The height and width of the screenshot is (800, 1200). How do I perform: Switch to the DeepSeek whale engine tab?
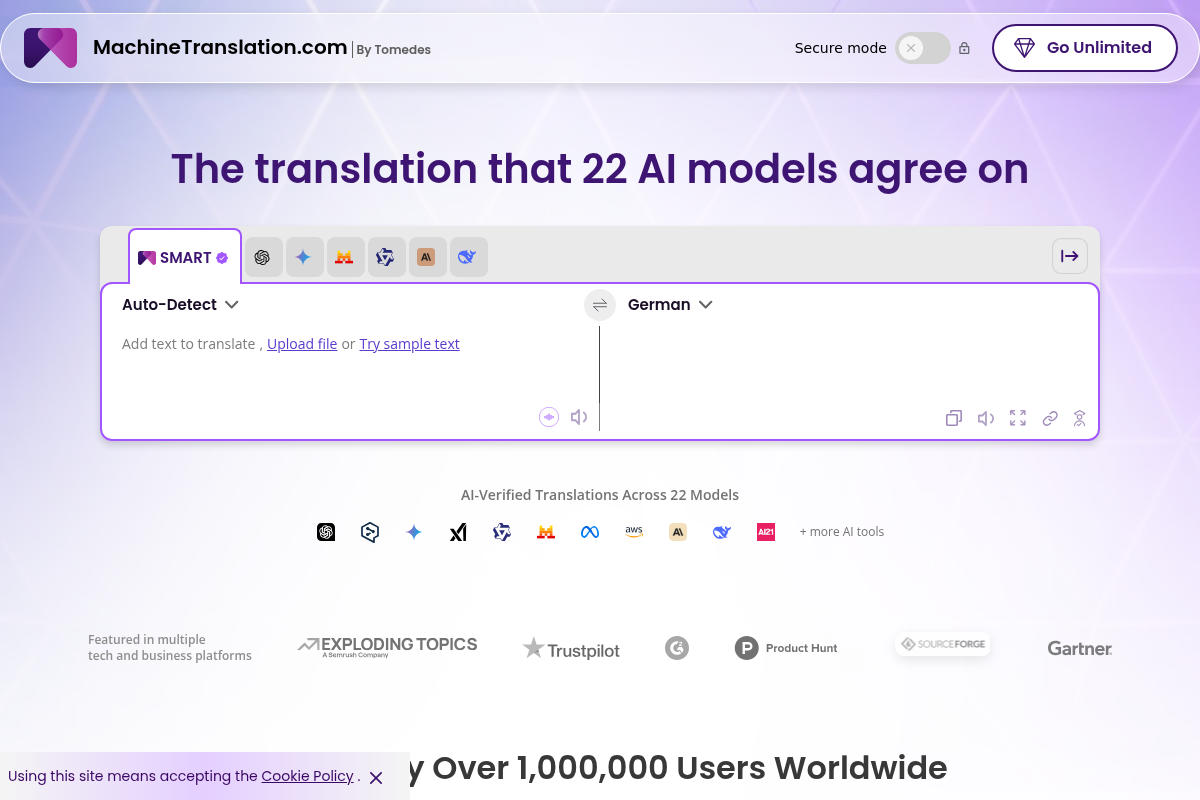click(x=467, y=257)
